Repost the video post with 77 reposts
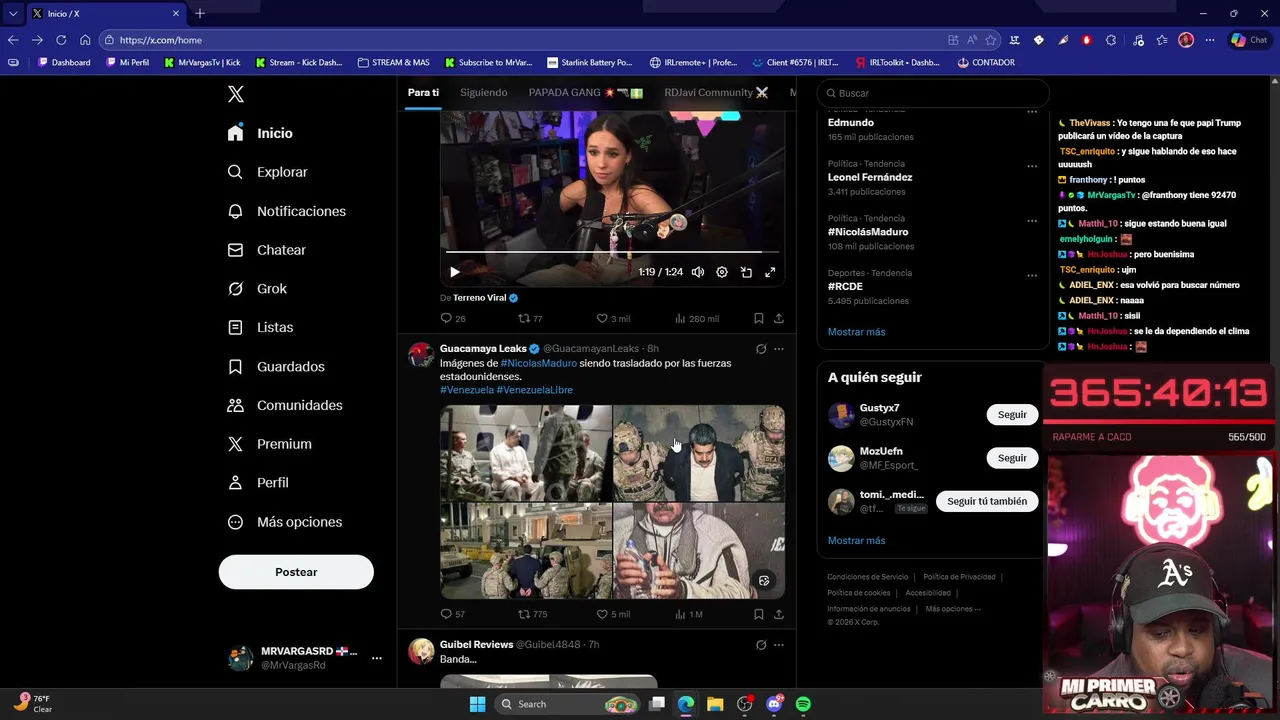Viewport: 1280px width, 720px height. point(530,319)
